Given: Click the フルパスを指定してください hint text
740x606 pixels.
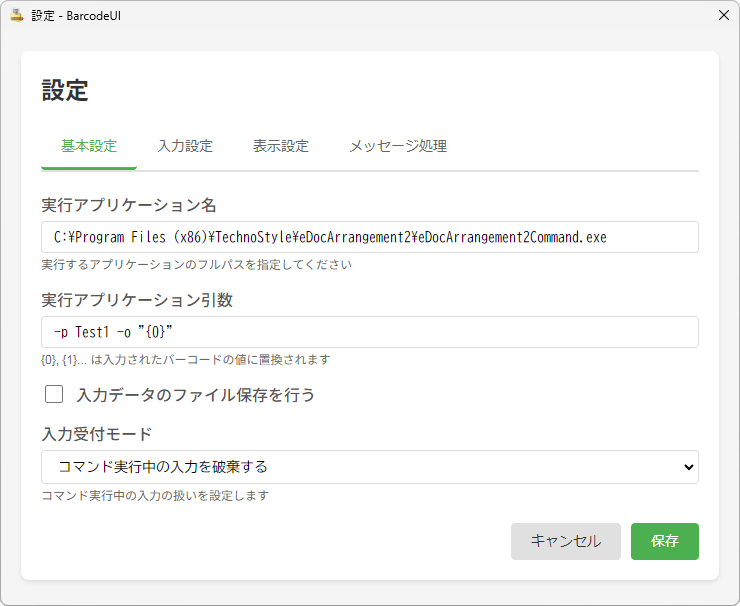Looking at the screenshot, I should (196, 265).
